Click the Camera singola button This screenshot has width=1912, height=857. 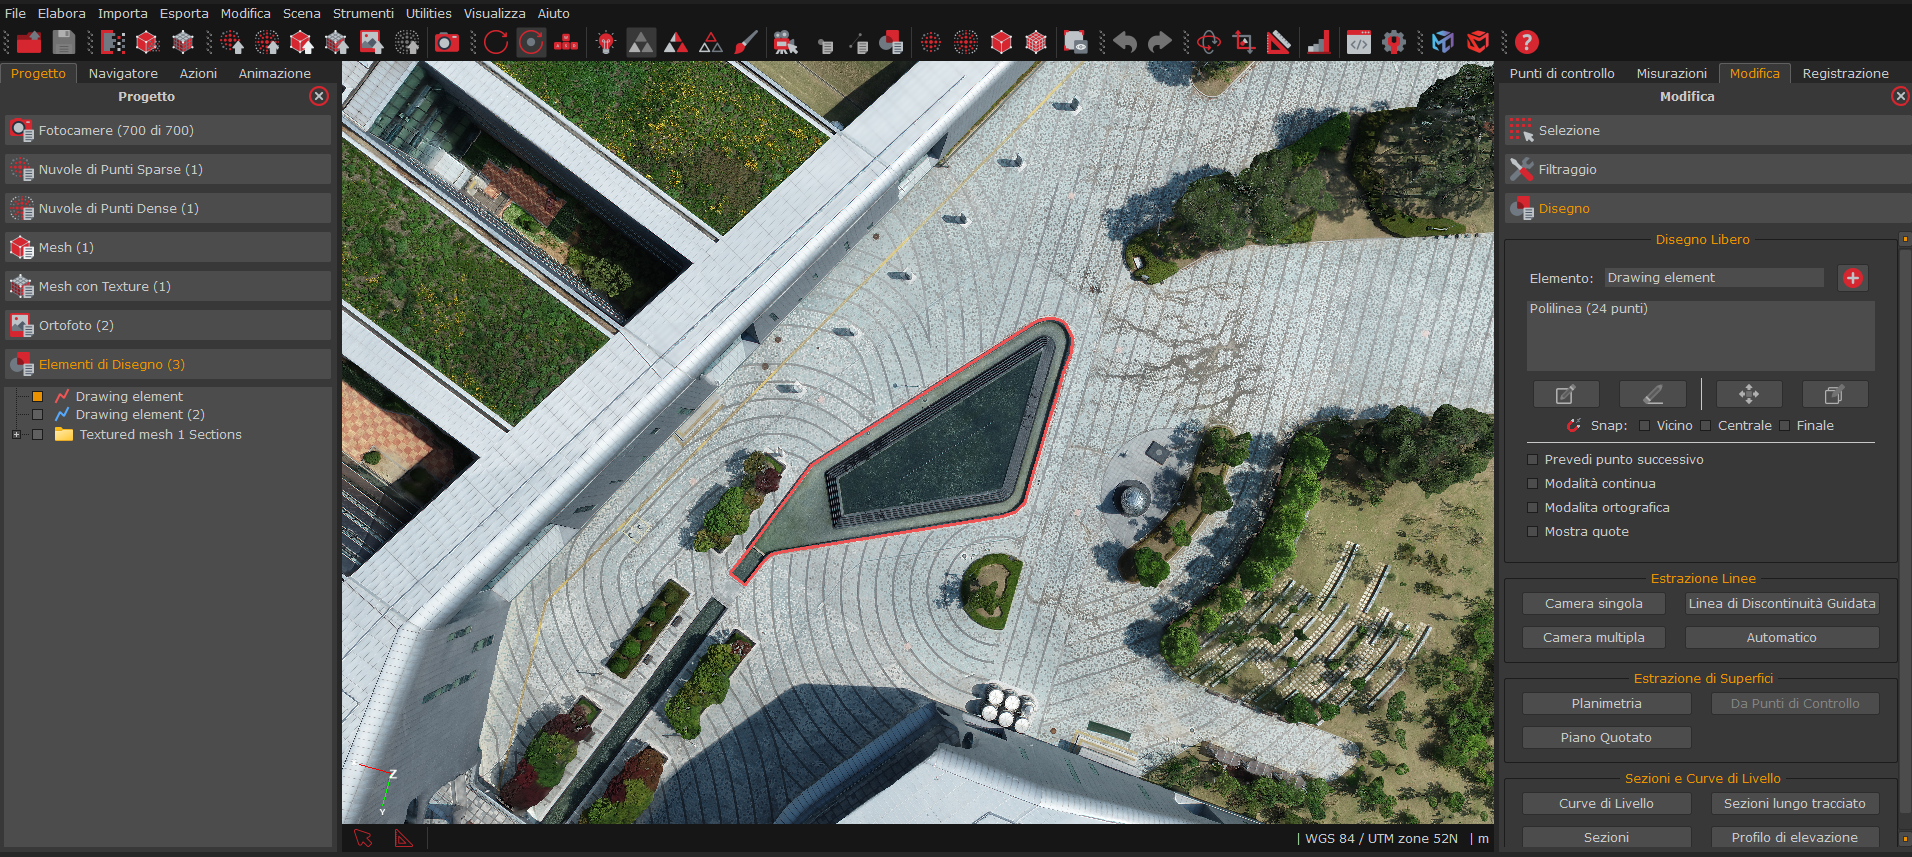[1593, 603]
